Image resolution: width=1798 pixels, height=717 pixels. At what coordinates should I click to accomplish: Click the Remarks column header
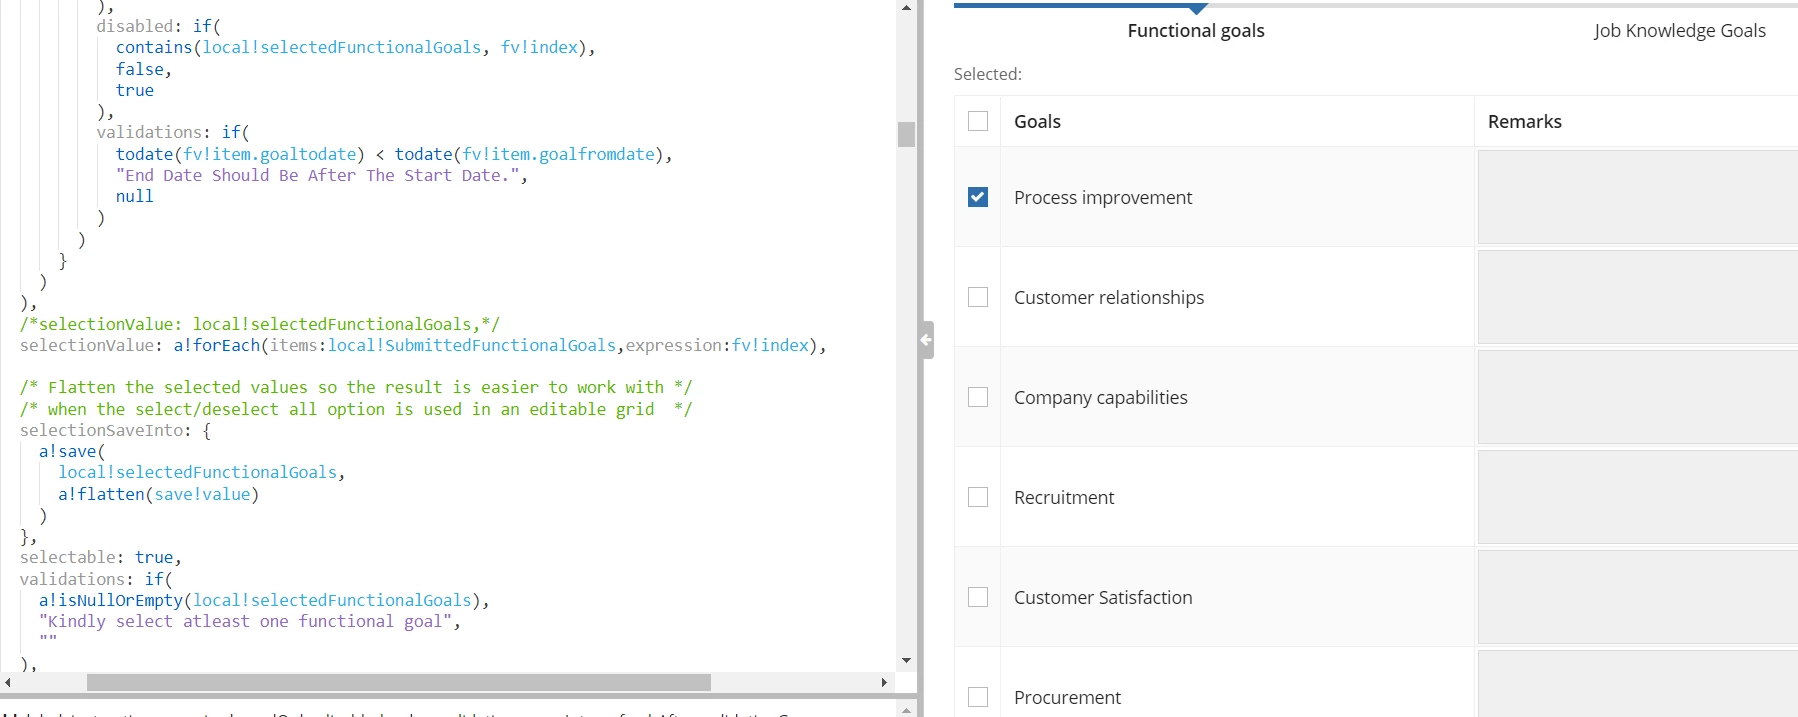(x=1524, y=121)
